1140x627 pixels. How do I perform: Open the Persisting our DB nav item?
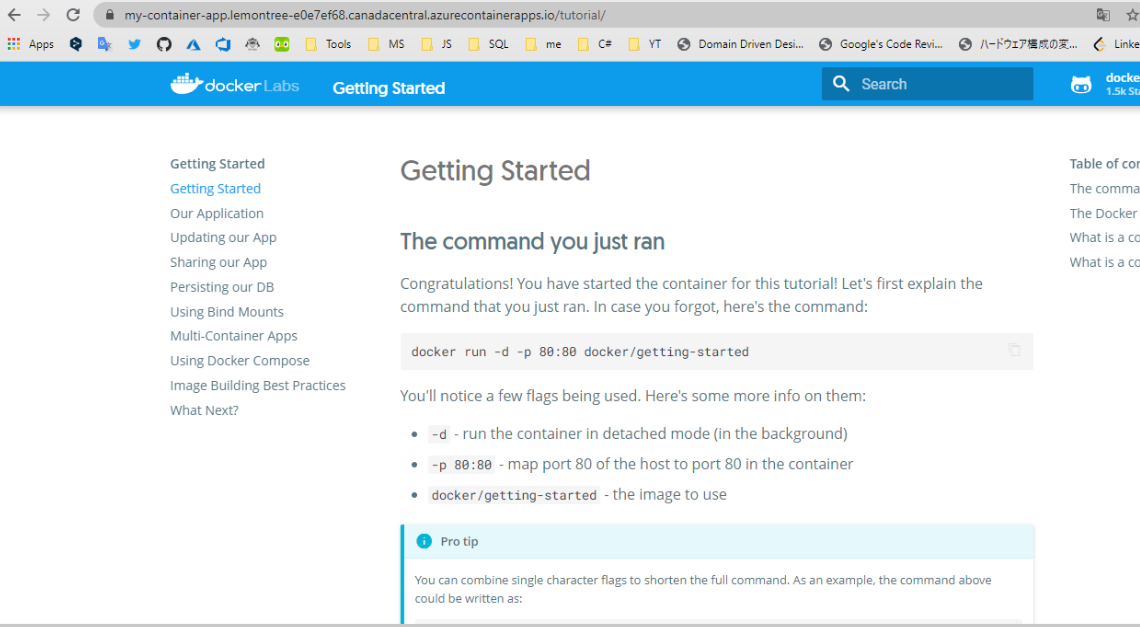pyautogui.click(x=222, y=287)
